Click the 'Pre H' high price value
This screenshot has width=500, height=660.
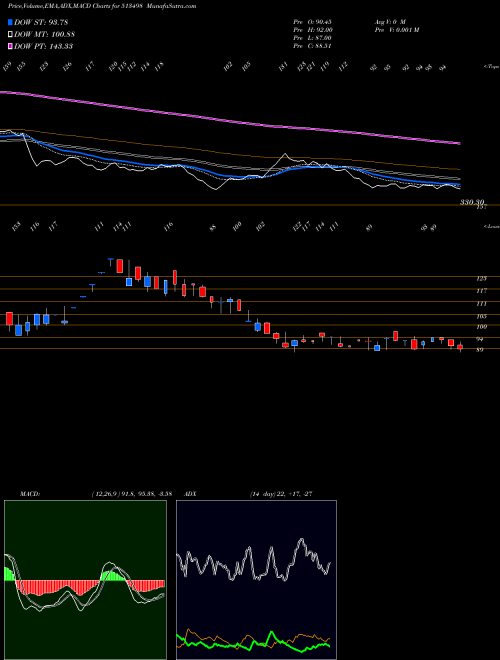(313, 30)
